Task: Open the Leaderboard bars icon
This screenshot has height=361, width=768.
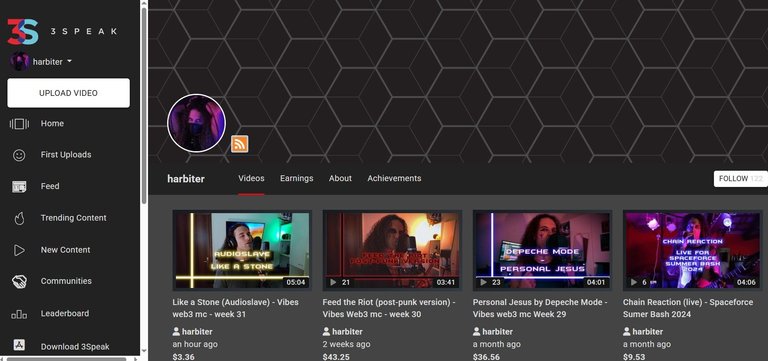Action: coord(19,314)
